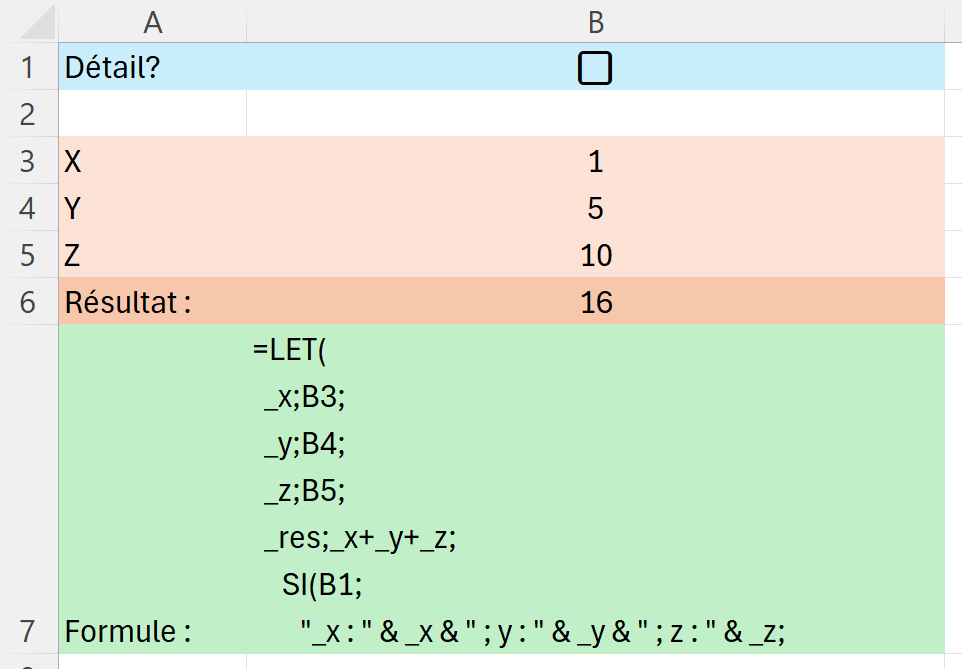Select the cell labeled X
Screen dimensions: 962x669
pyautogui.click(x=153, y=161)
